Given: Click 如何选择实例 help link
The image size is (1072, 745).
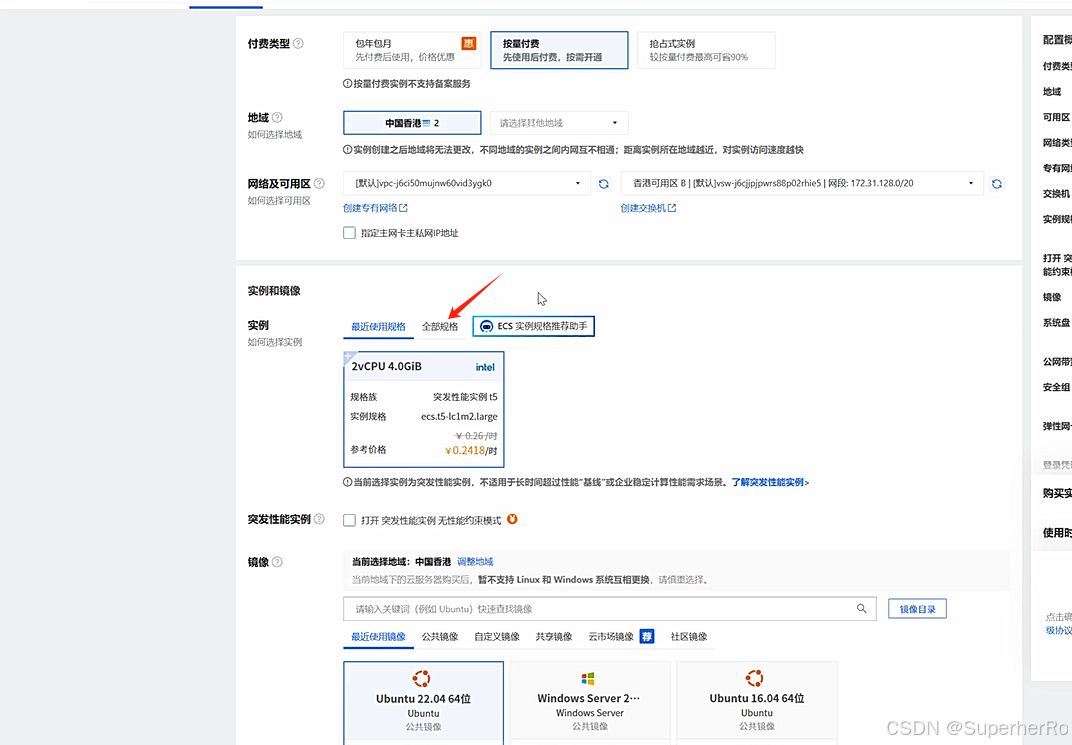Looking at the screenshot, I should [275, 342].
